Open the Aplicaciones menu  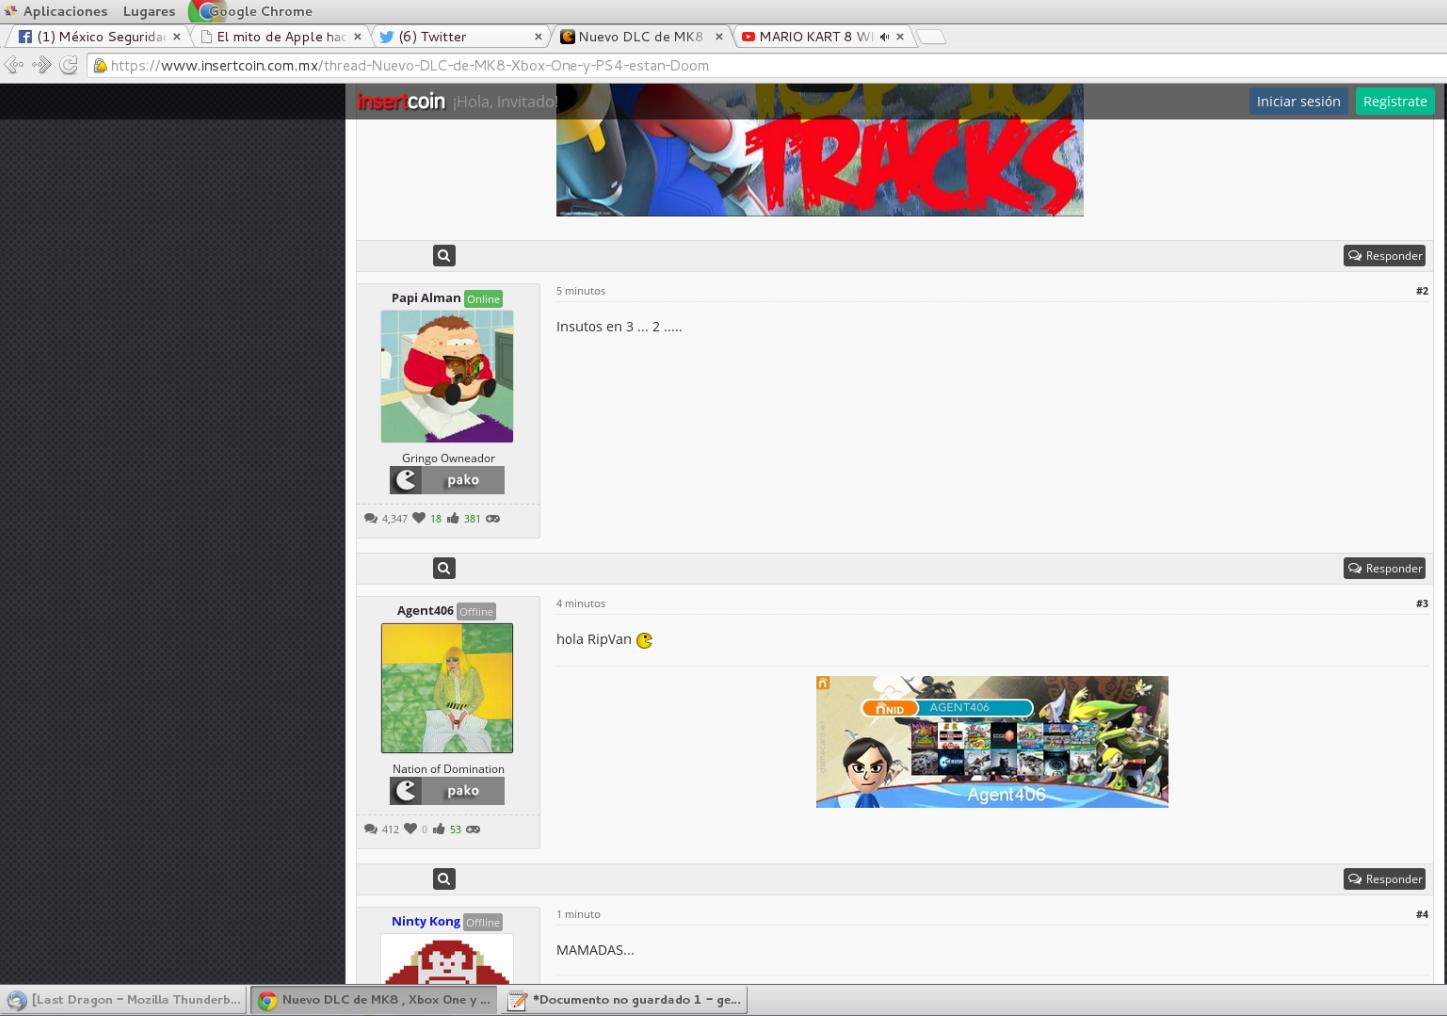(x=64, y=11)
